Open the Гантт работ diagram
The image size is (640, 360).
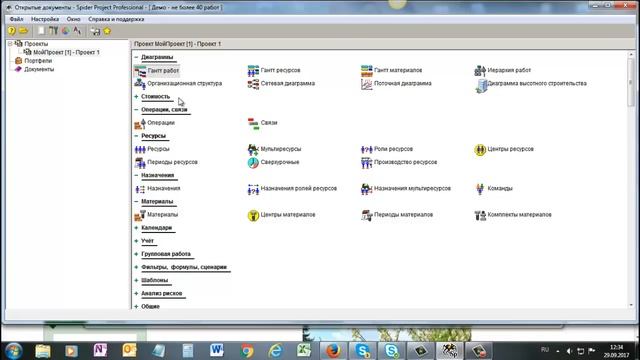click(157, 71)
